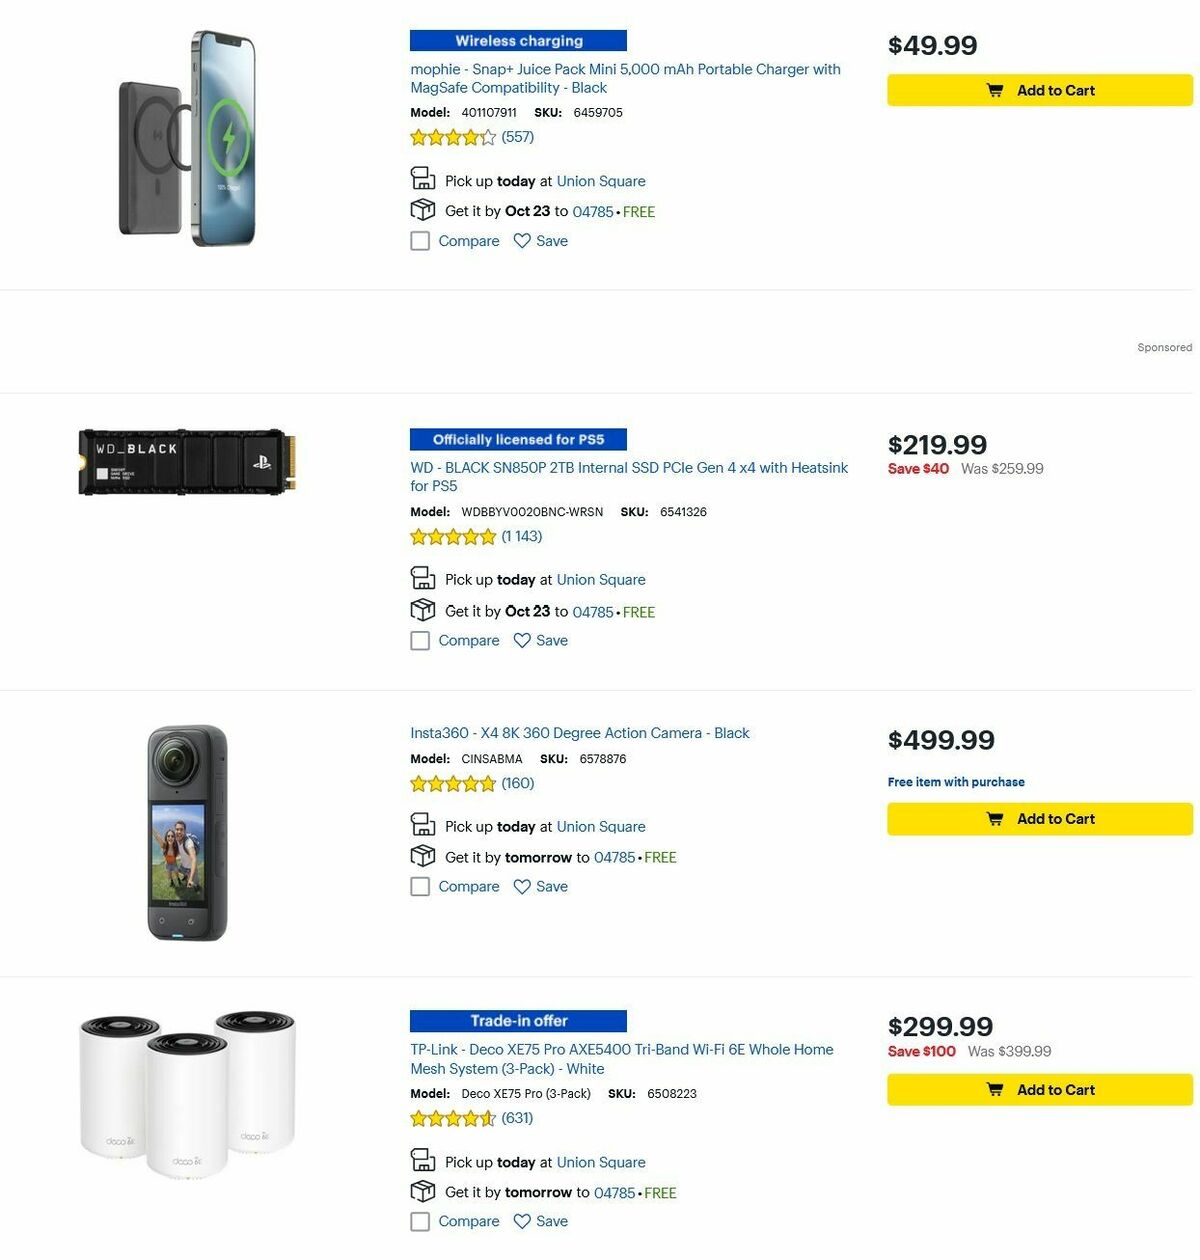Click the store pickup icon for WD BLACK SSD

(422, 578)
